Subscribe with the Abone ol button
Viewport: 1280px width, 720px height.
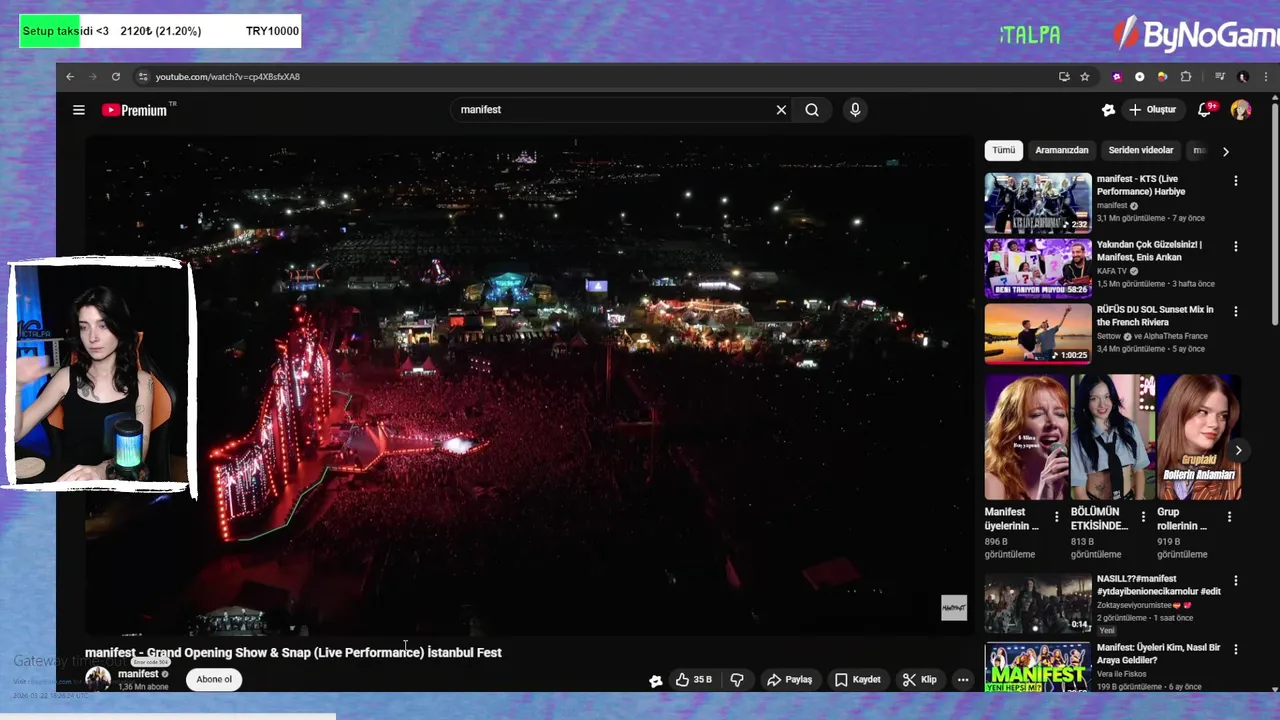tap(214, 680)
